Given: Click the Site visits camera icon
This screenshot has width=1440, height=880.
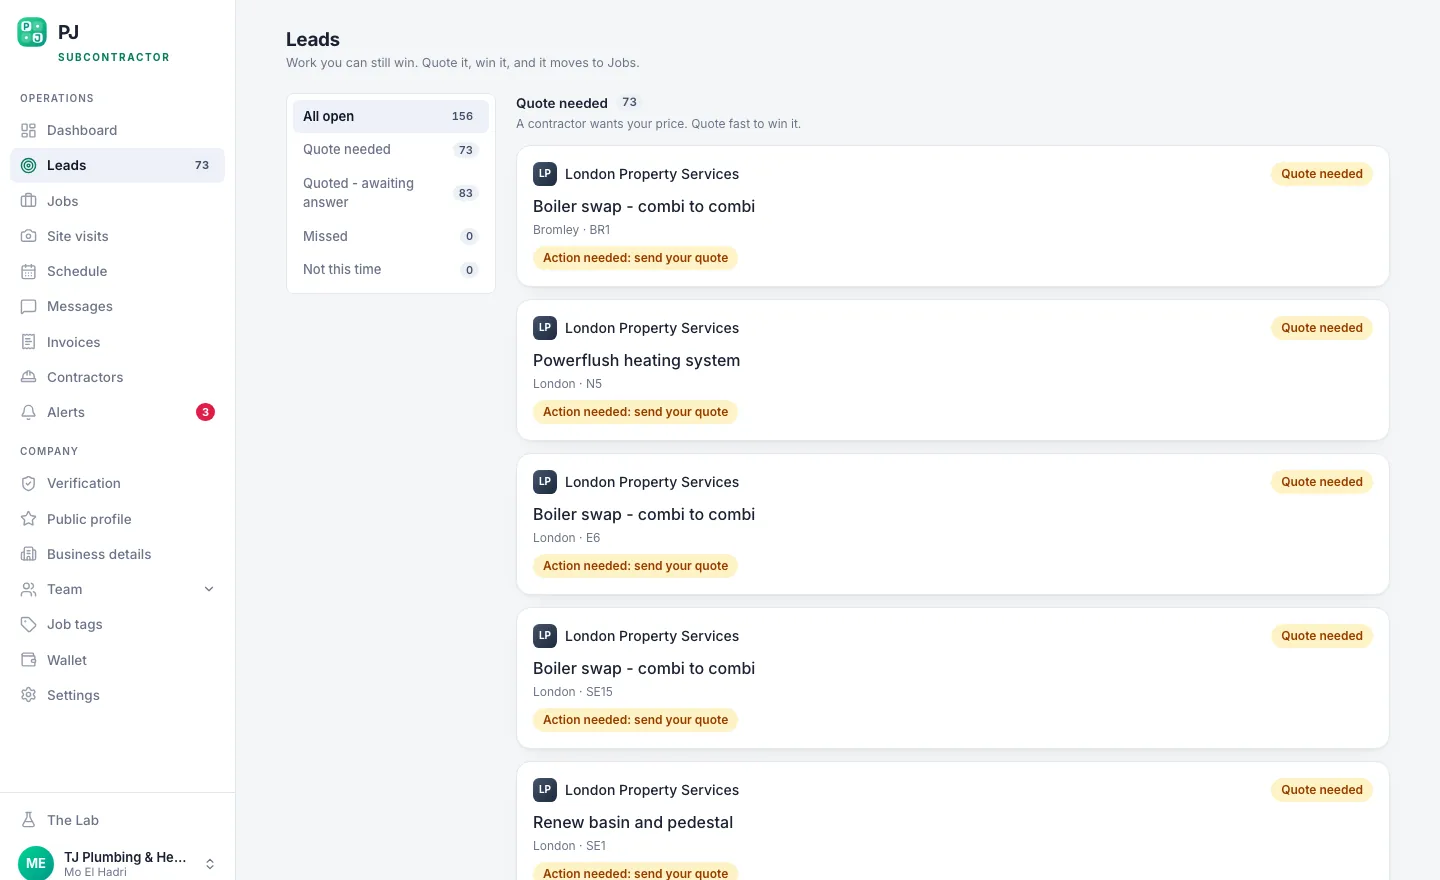Looking at the screenshot, I should pos(28,236).
